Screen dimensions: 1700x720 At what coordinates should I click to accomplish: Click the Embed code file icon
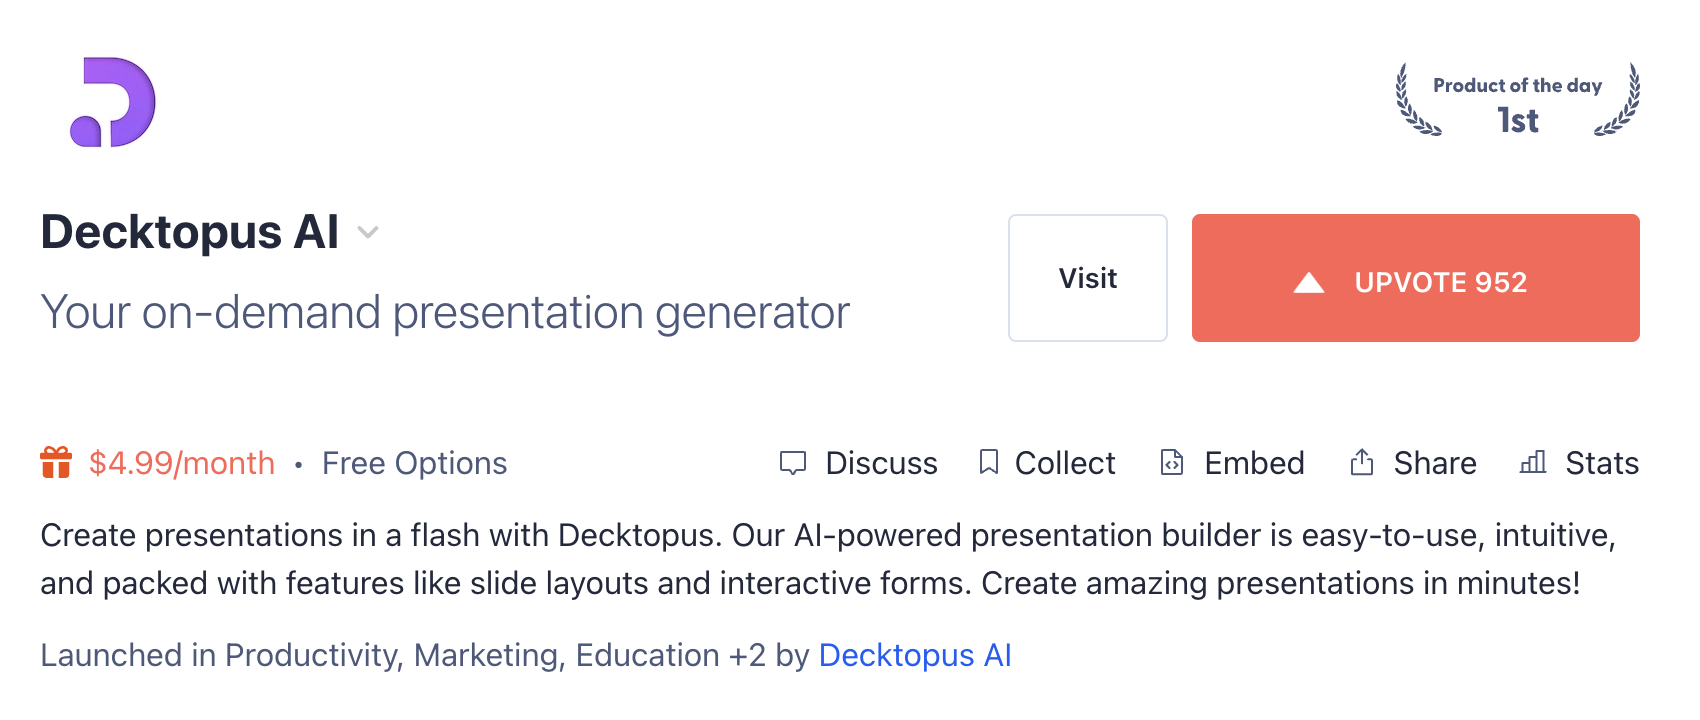tap(1171, 462)
